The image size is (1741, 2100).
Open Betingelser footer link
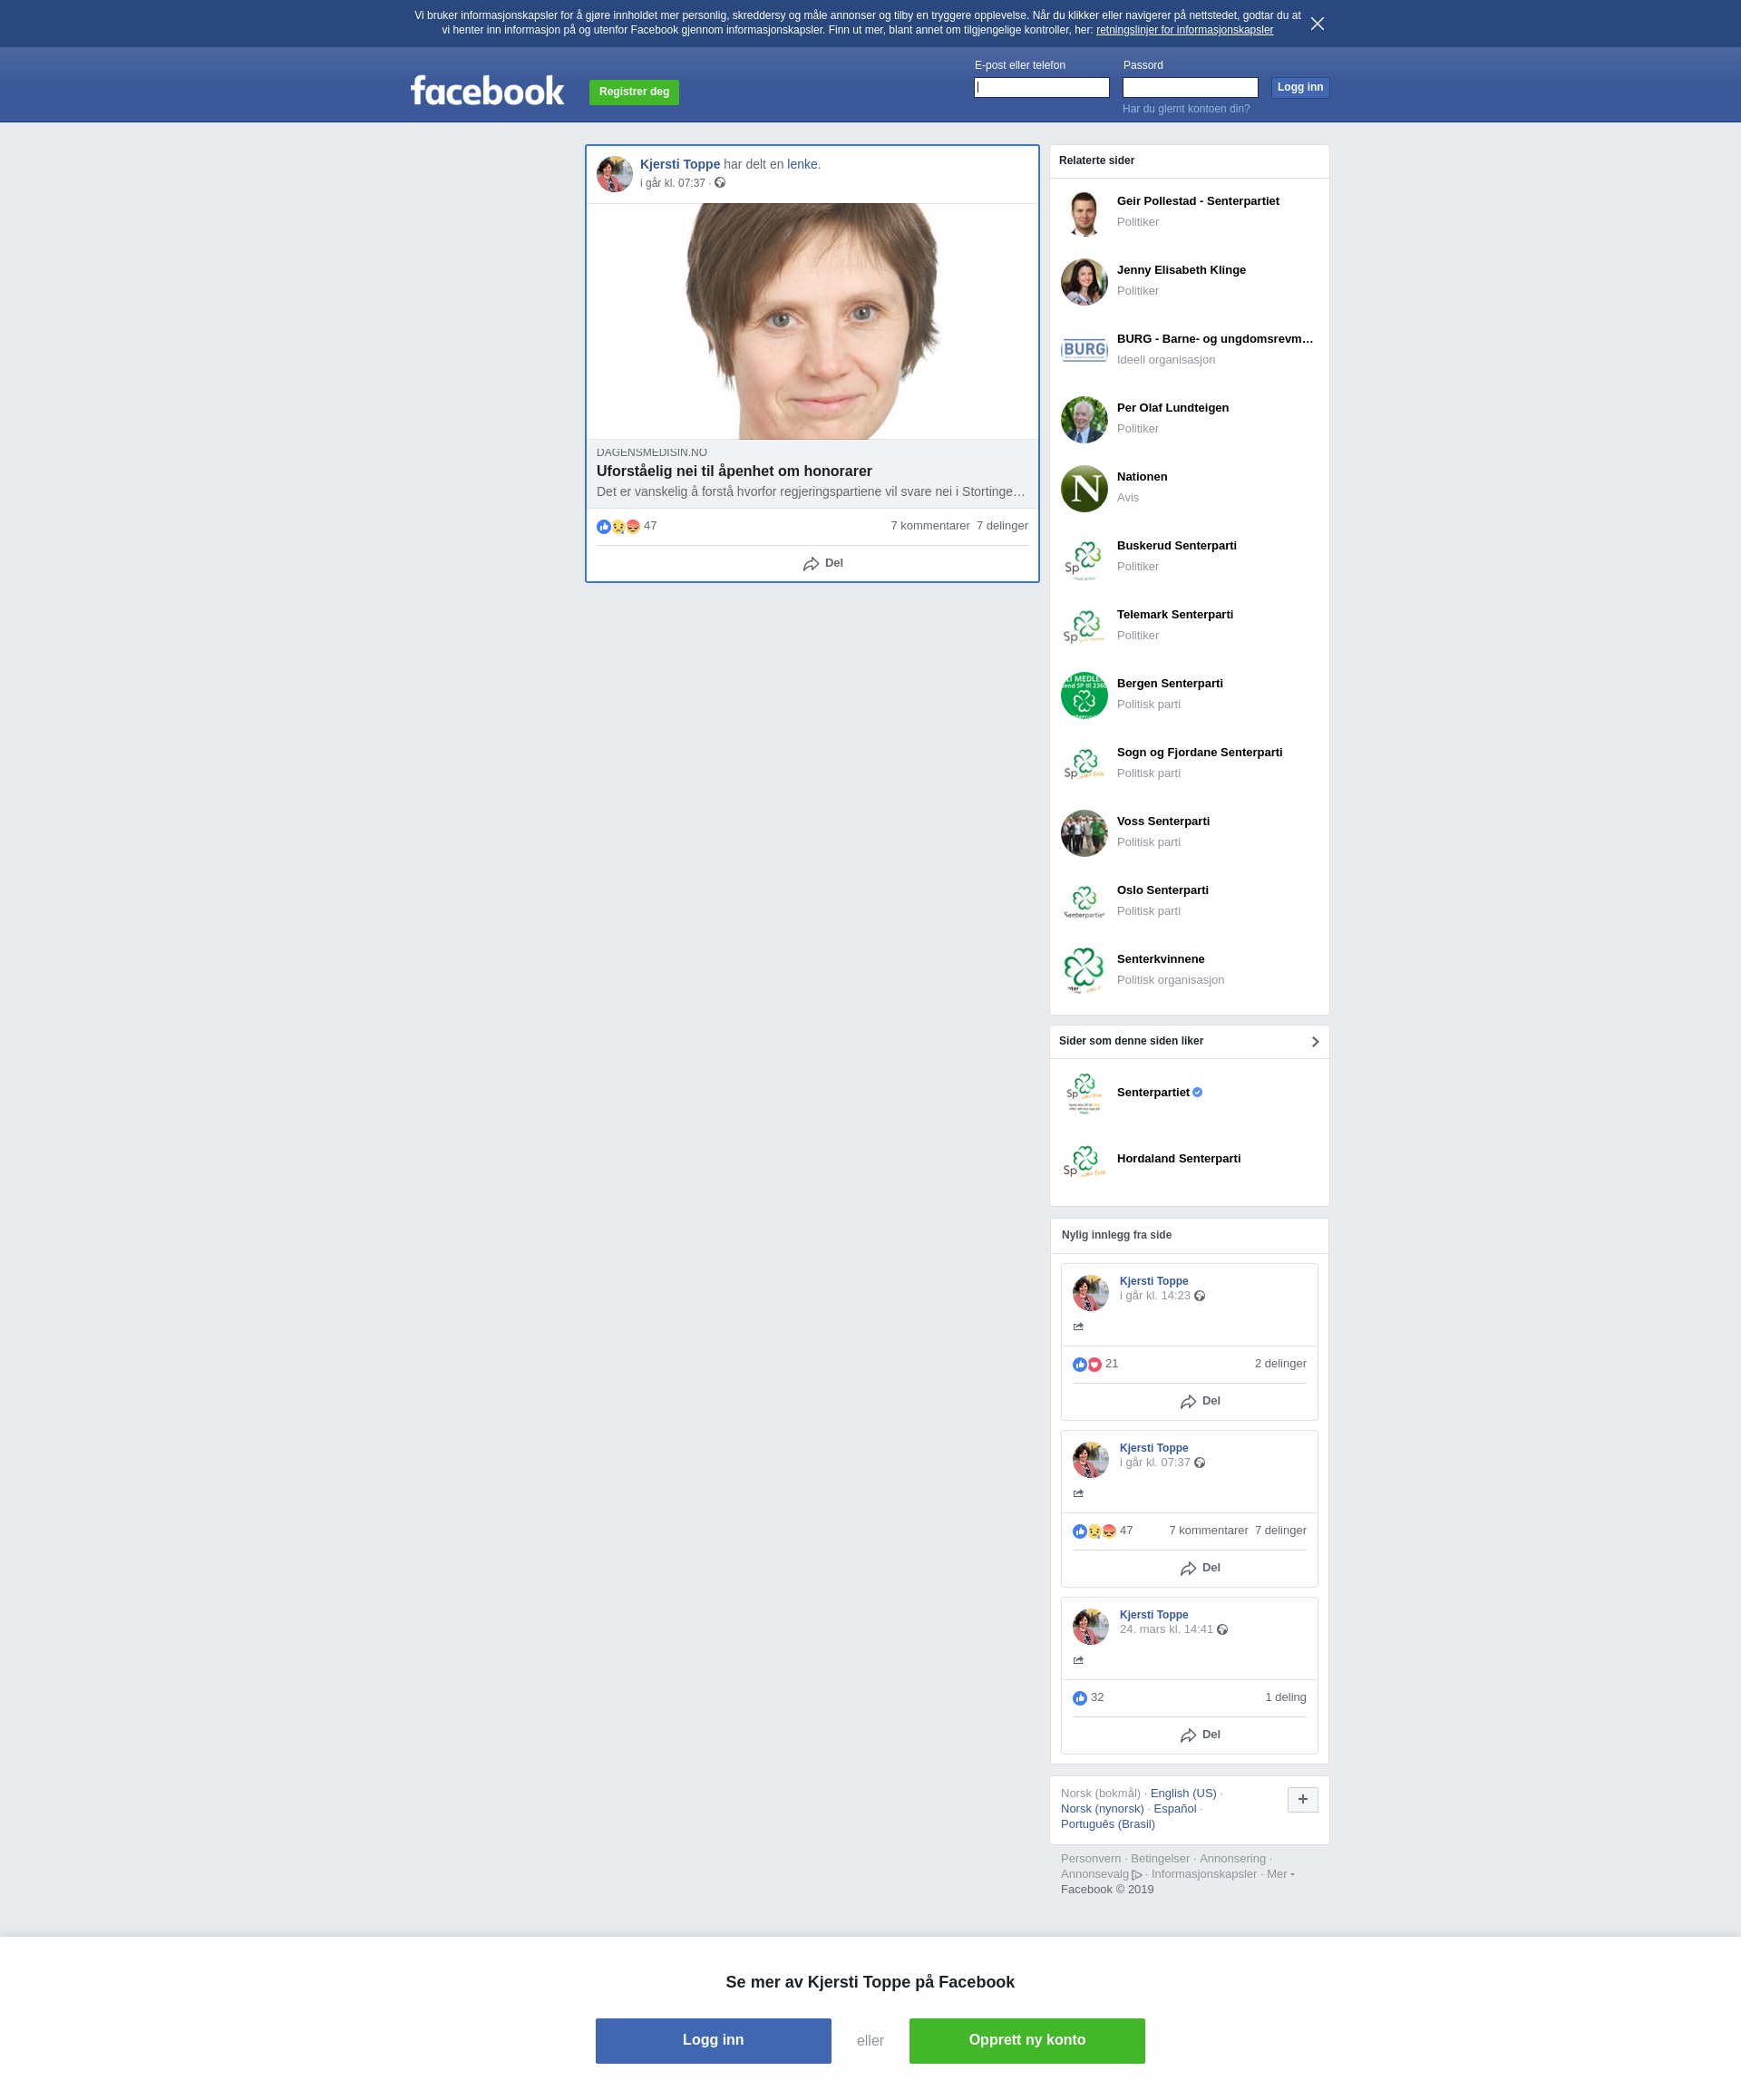(1160, 1859)
